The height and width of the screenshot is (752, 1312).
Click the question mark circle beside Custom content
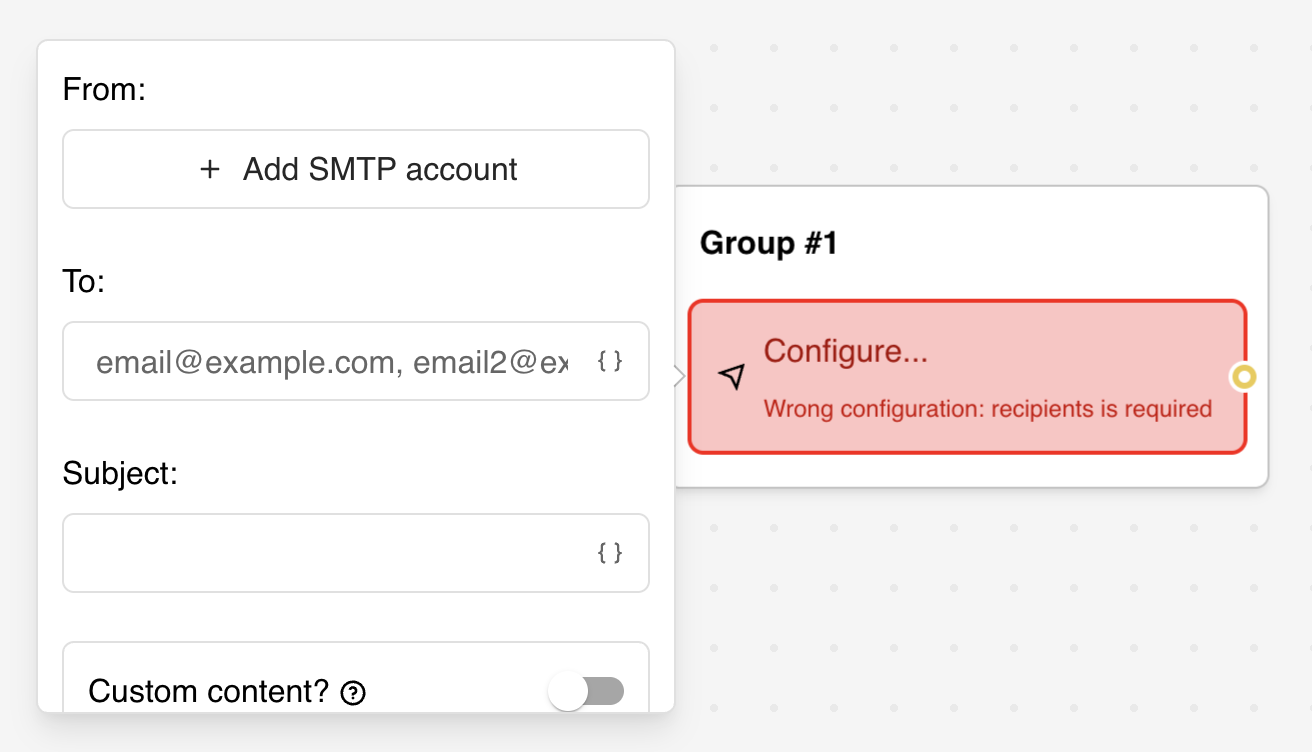[352, 691]
